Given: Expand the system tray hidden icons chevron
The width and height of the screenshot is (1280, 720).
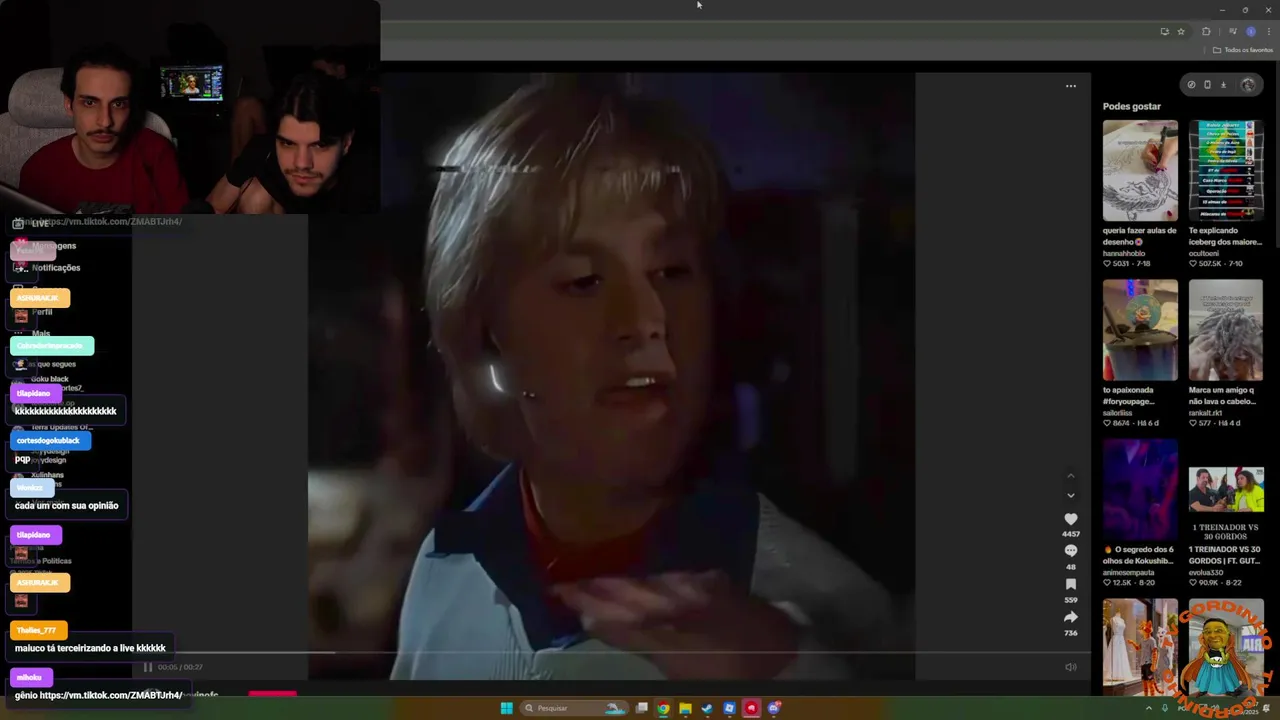Looking at the screenshot, I should click(1148, 708).
